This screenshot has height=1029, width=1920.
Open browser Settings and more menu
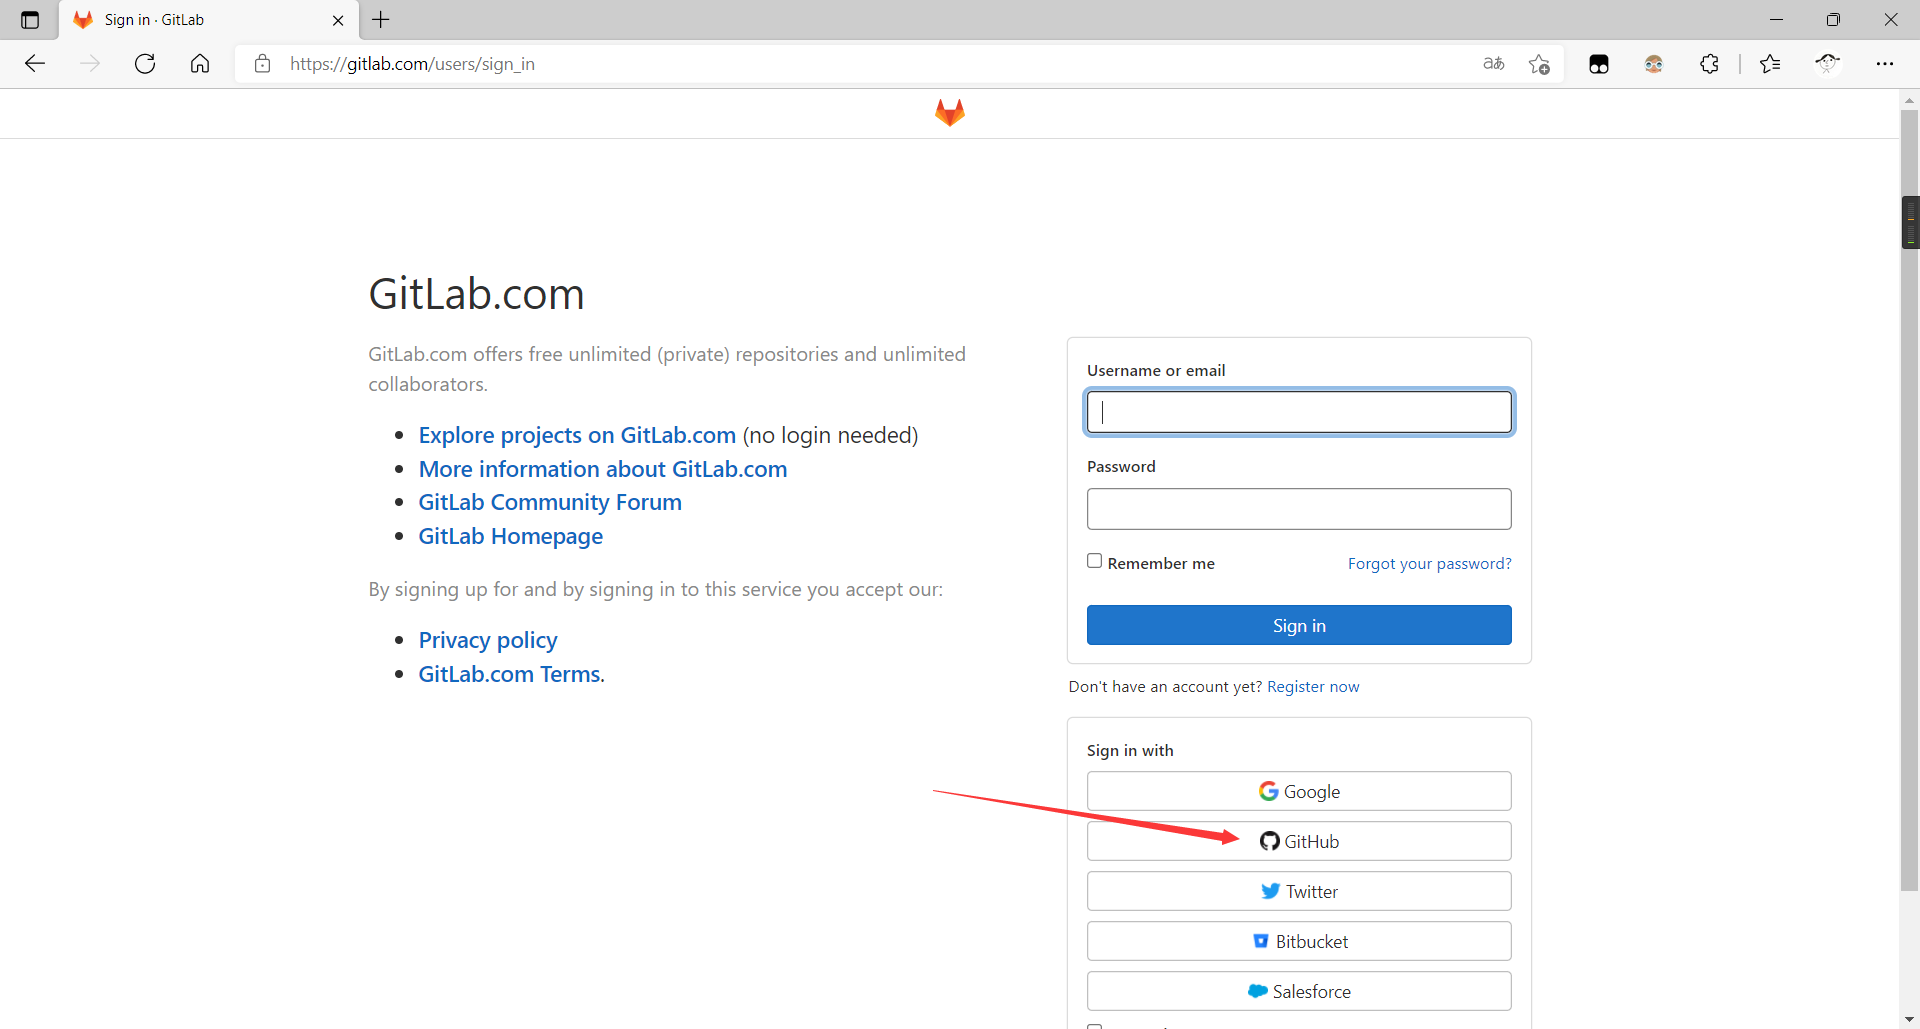point(1885,64)
